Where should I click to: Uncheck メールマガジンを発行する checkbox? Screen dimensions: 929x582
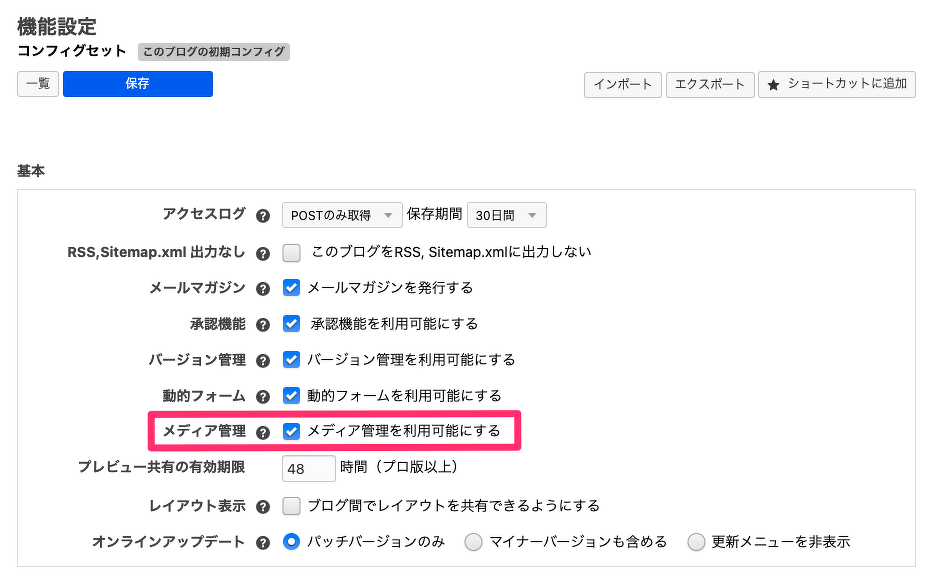292,287
